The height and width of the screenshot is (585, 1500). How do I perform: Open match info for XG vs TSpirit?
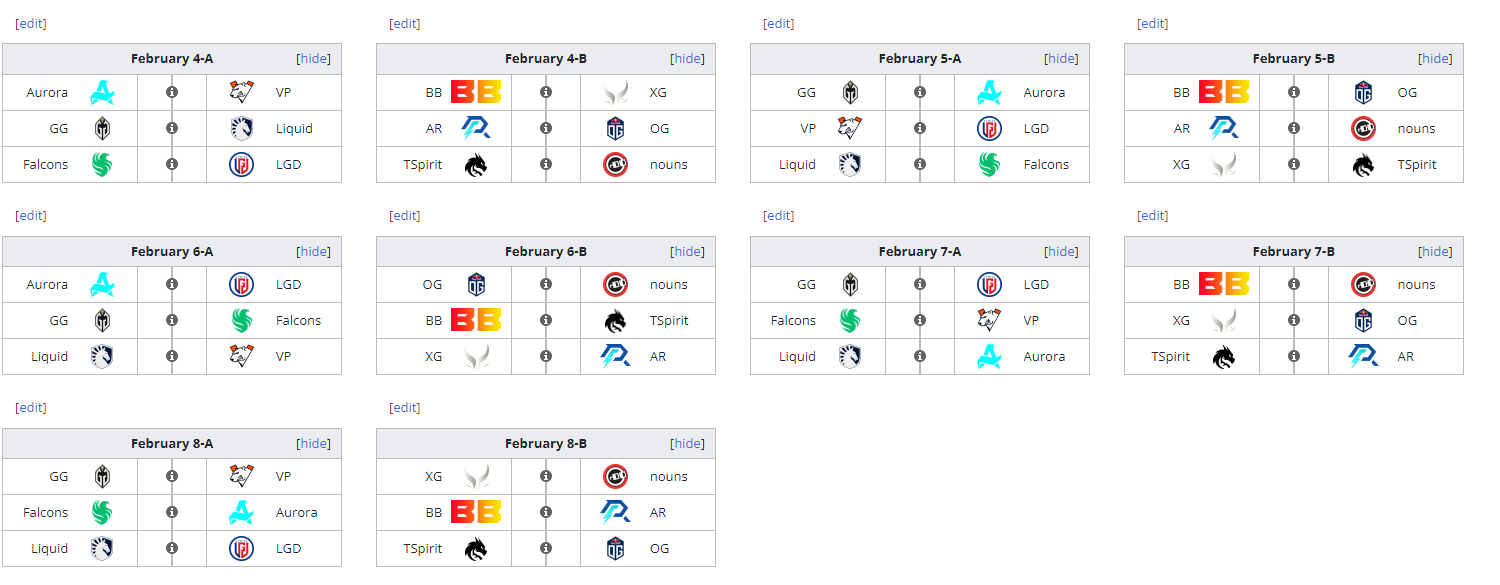click(1294, 165)
